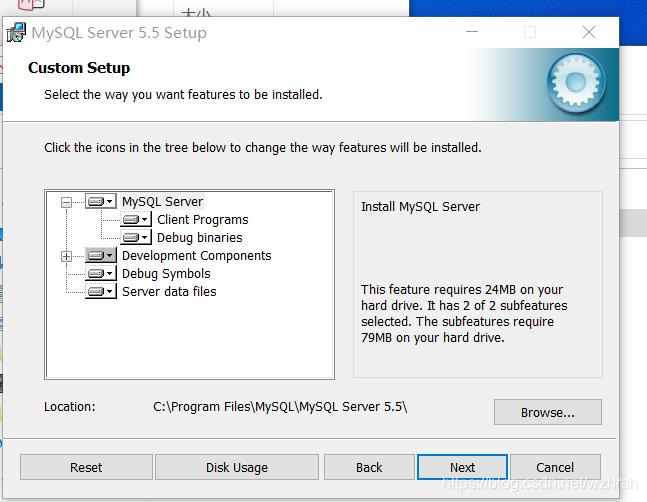Open Development Components install-state dropdown

click(x=101, y=256)
